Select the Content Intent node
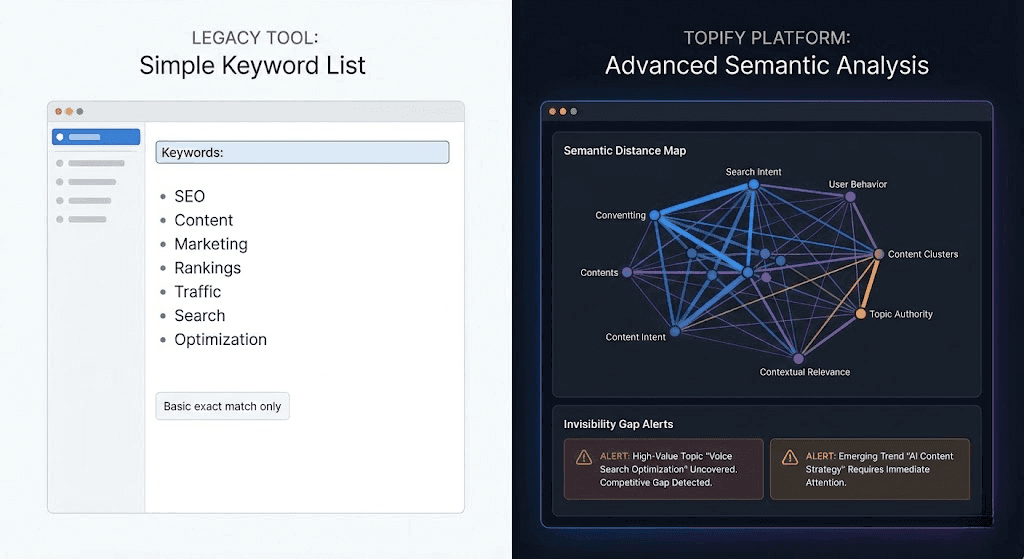 click(x=675, y=331)
